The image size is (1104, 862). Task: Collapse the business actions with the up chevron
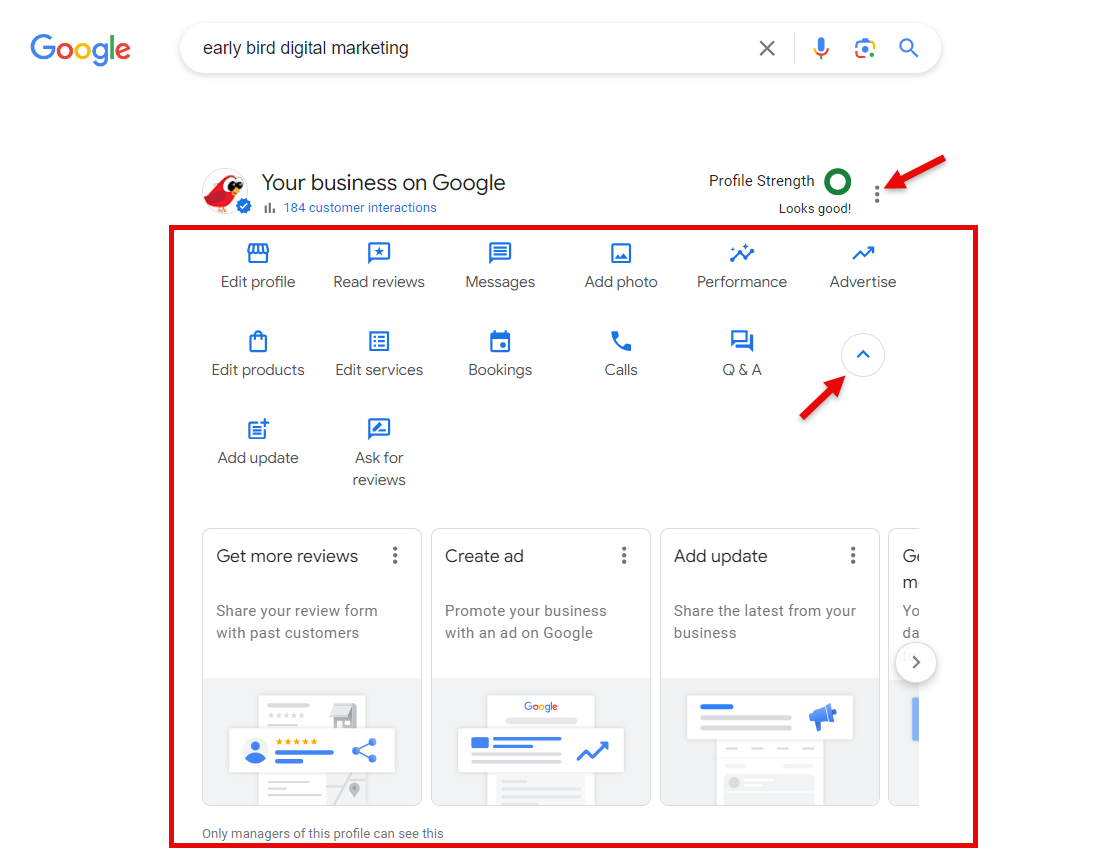pyautogui.click(x=864, y=355)
